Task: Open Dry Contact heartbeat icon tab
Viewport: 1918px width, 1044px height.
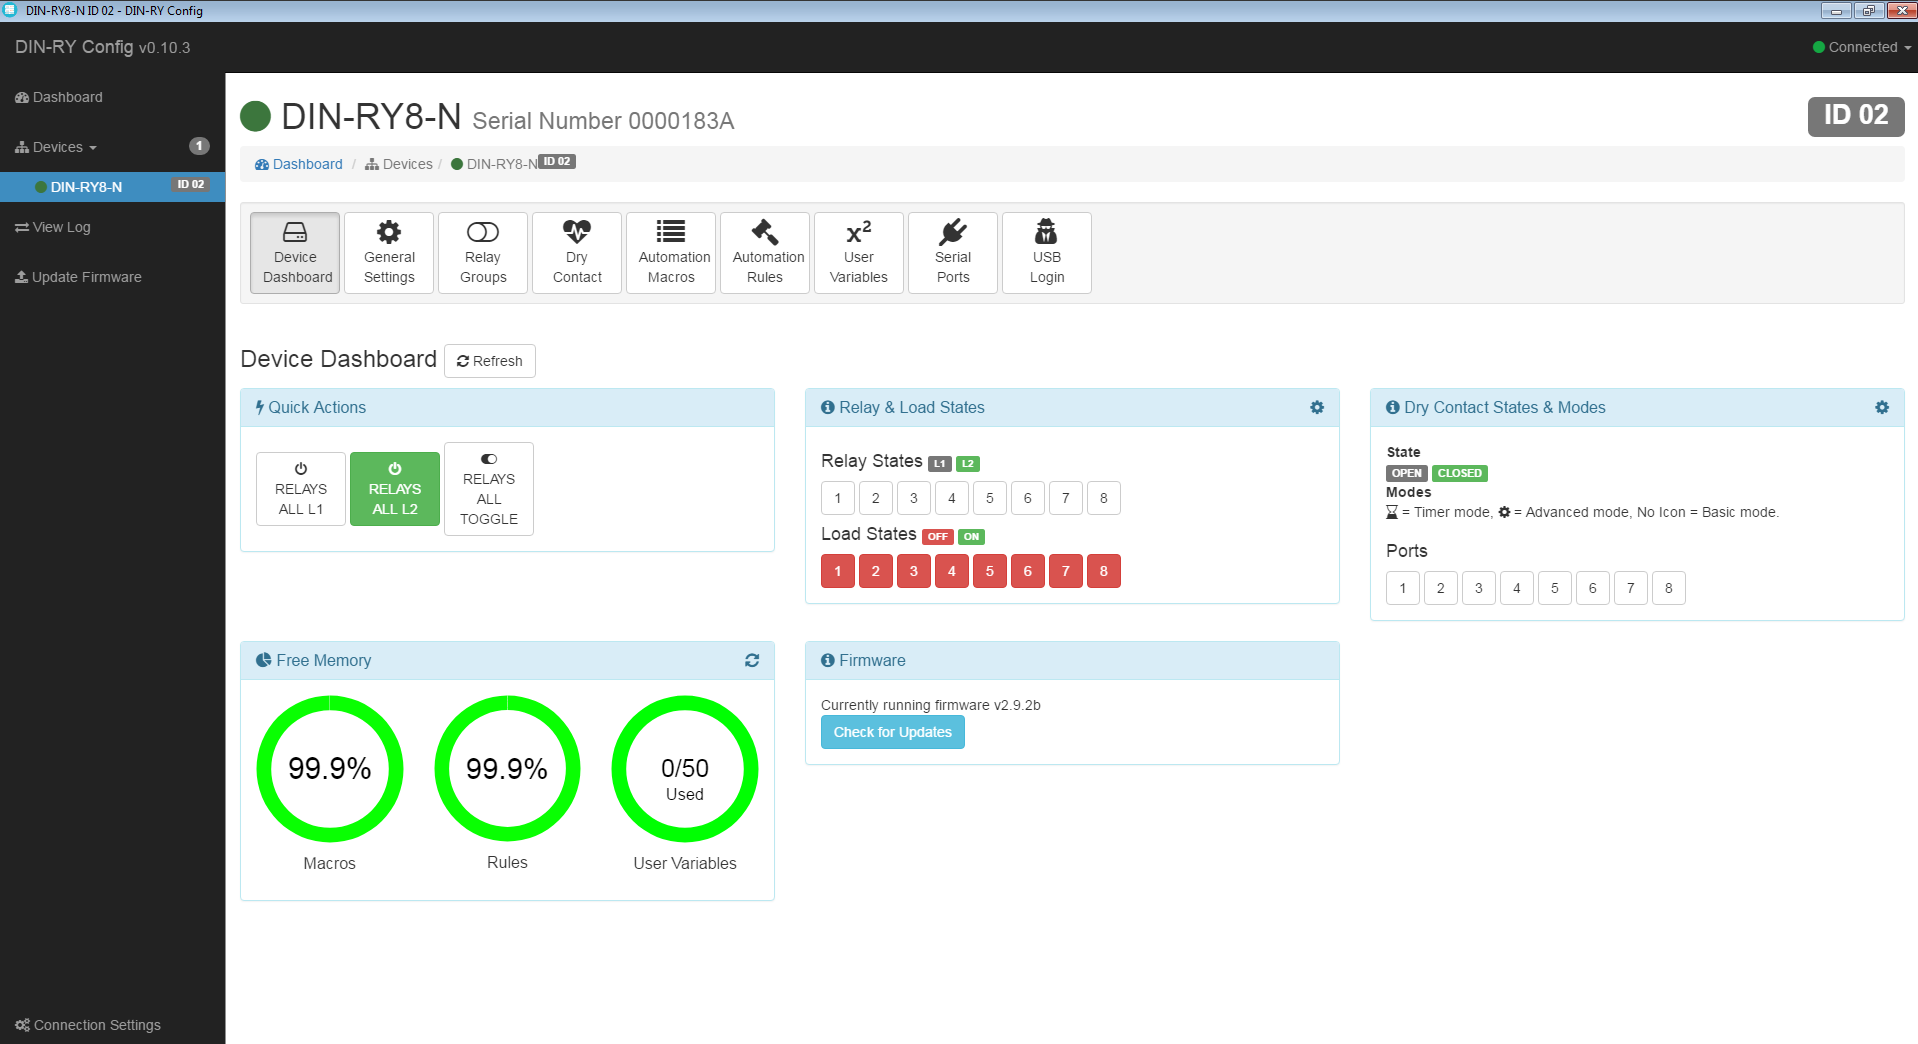Action: (x=576, y=233)
